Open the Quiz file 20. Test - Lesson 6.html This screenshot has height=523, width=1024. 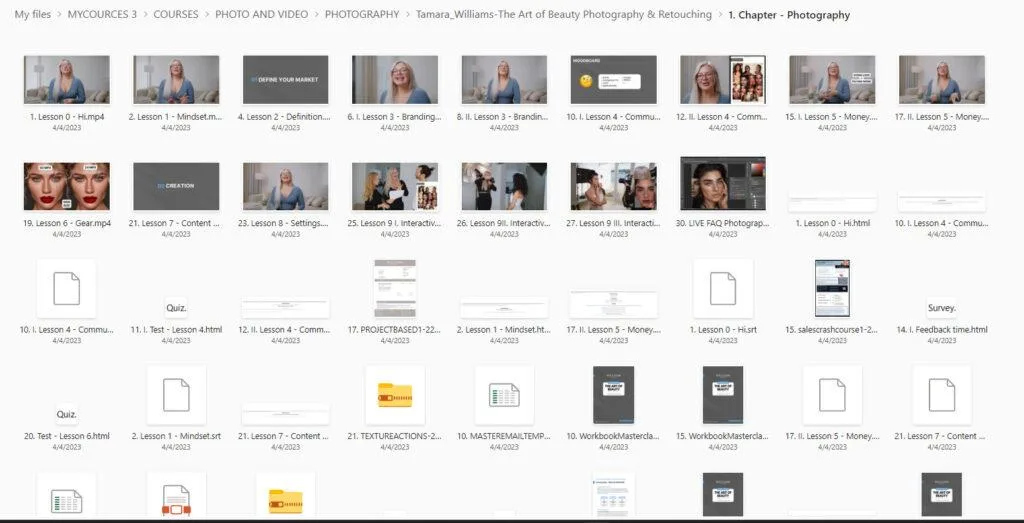pyautogui.click(x=66, y=414)
